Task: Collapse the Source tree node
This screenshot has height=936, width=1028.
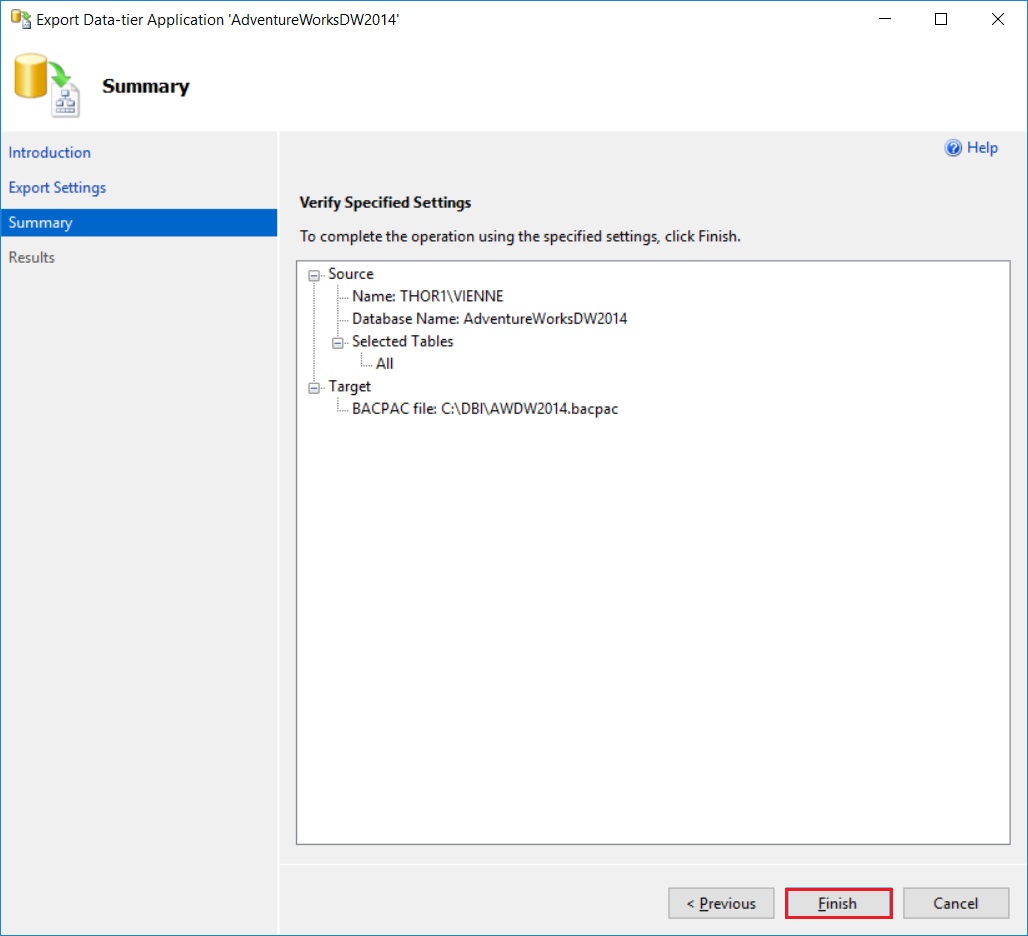Action: click(314, 275)
